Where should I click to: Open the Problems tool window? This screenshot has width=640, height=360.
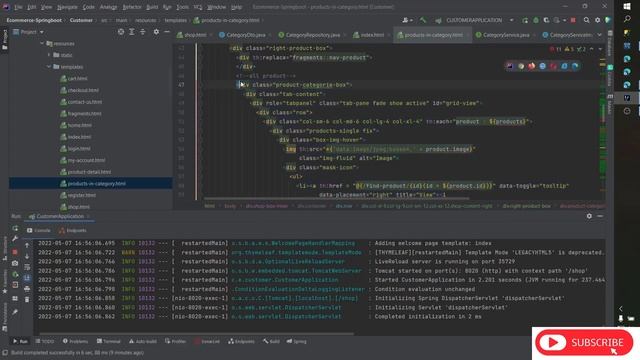[75, 341]
